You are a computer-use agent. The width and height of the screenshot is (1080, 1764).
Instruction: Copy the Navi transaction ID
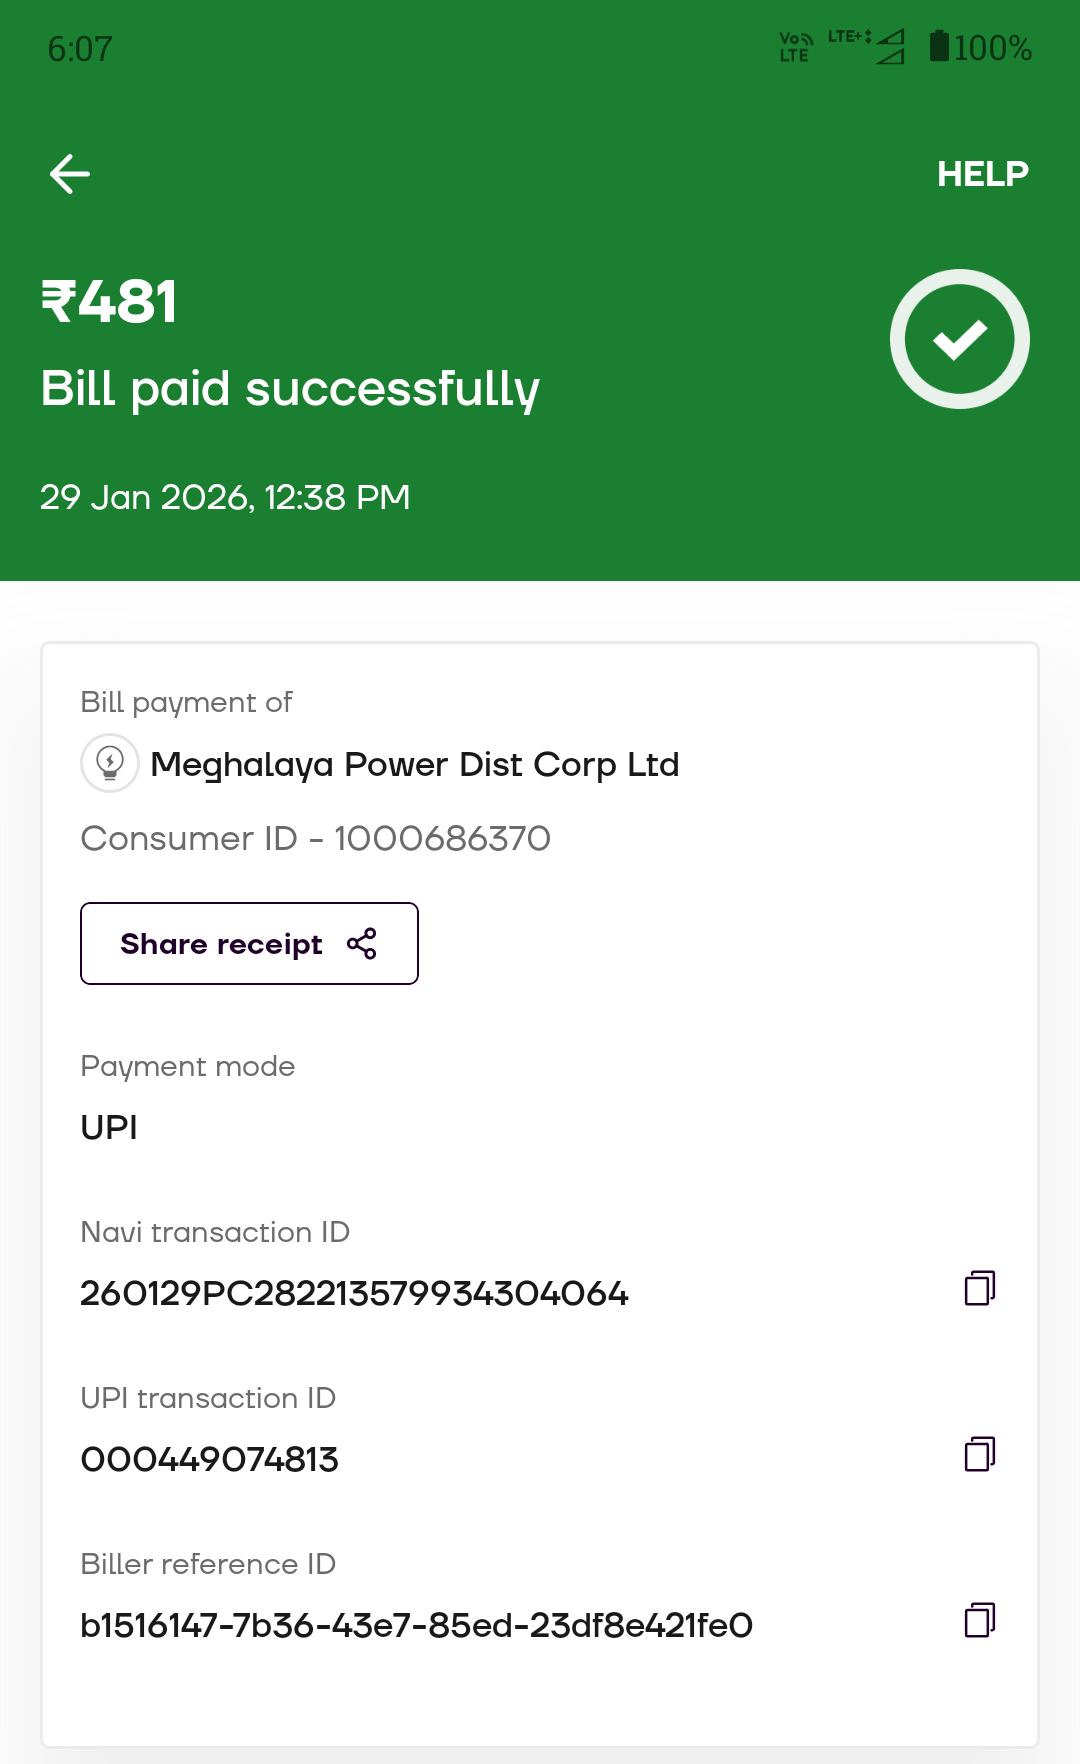point(979,1288)
